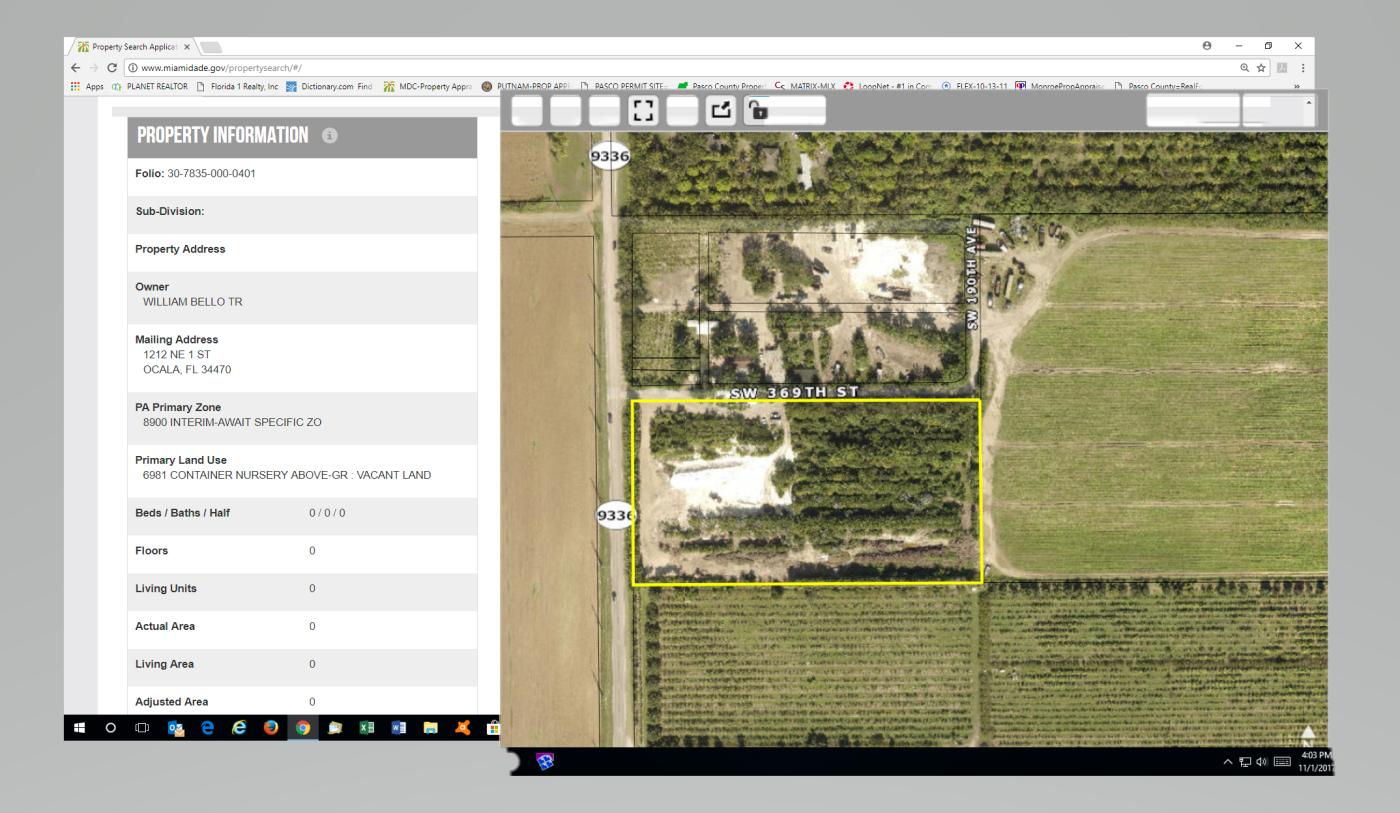Enter fullscreen mode in the map toolbar

click(641, 110)
